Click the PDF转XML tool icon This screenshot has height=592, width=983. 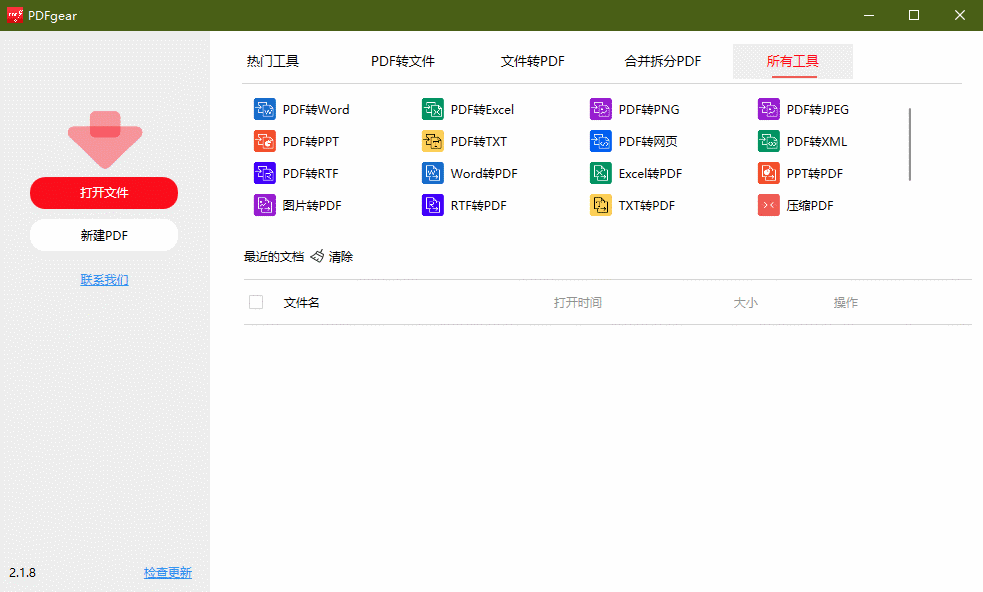click(x=769, y=141)
